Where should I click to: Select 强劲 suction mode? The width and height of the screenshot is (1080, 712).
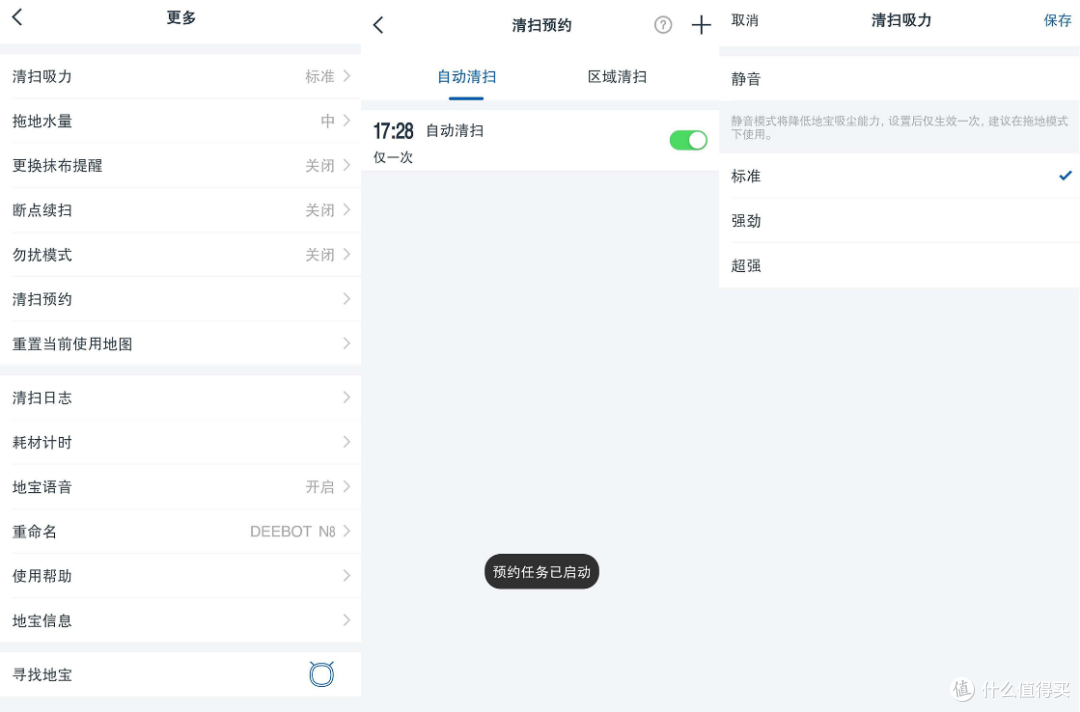899,221
